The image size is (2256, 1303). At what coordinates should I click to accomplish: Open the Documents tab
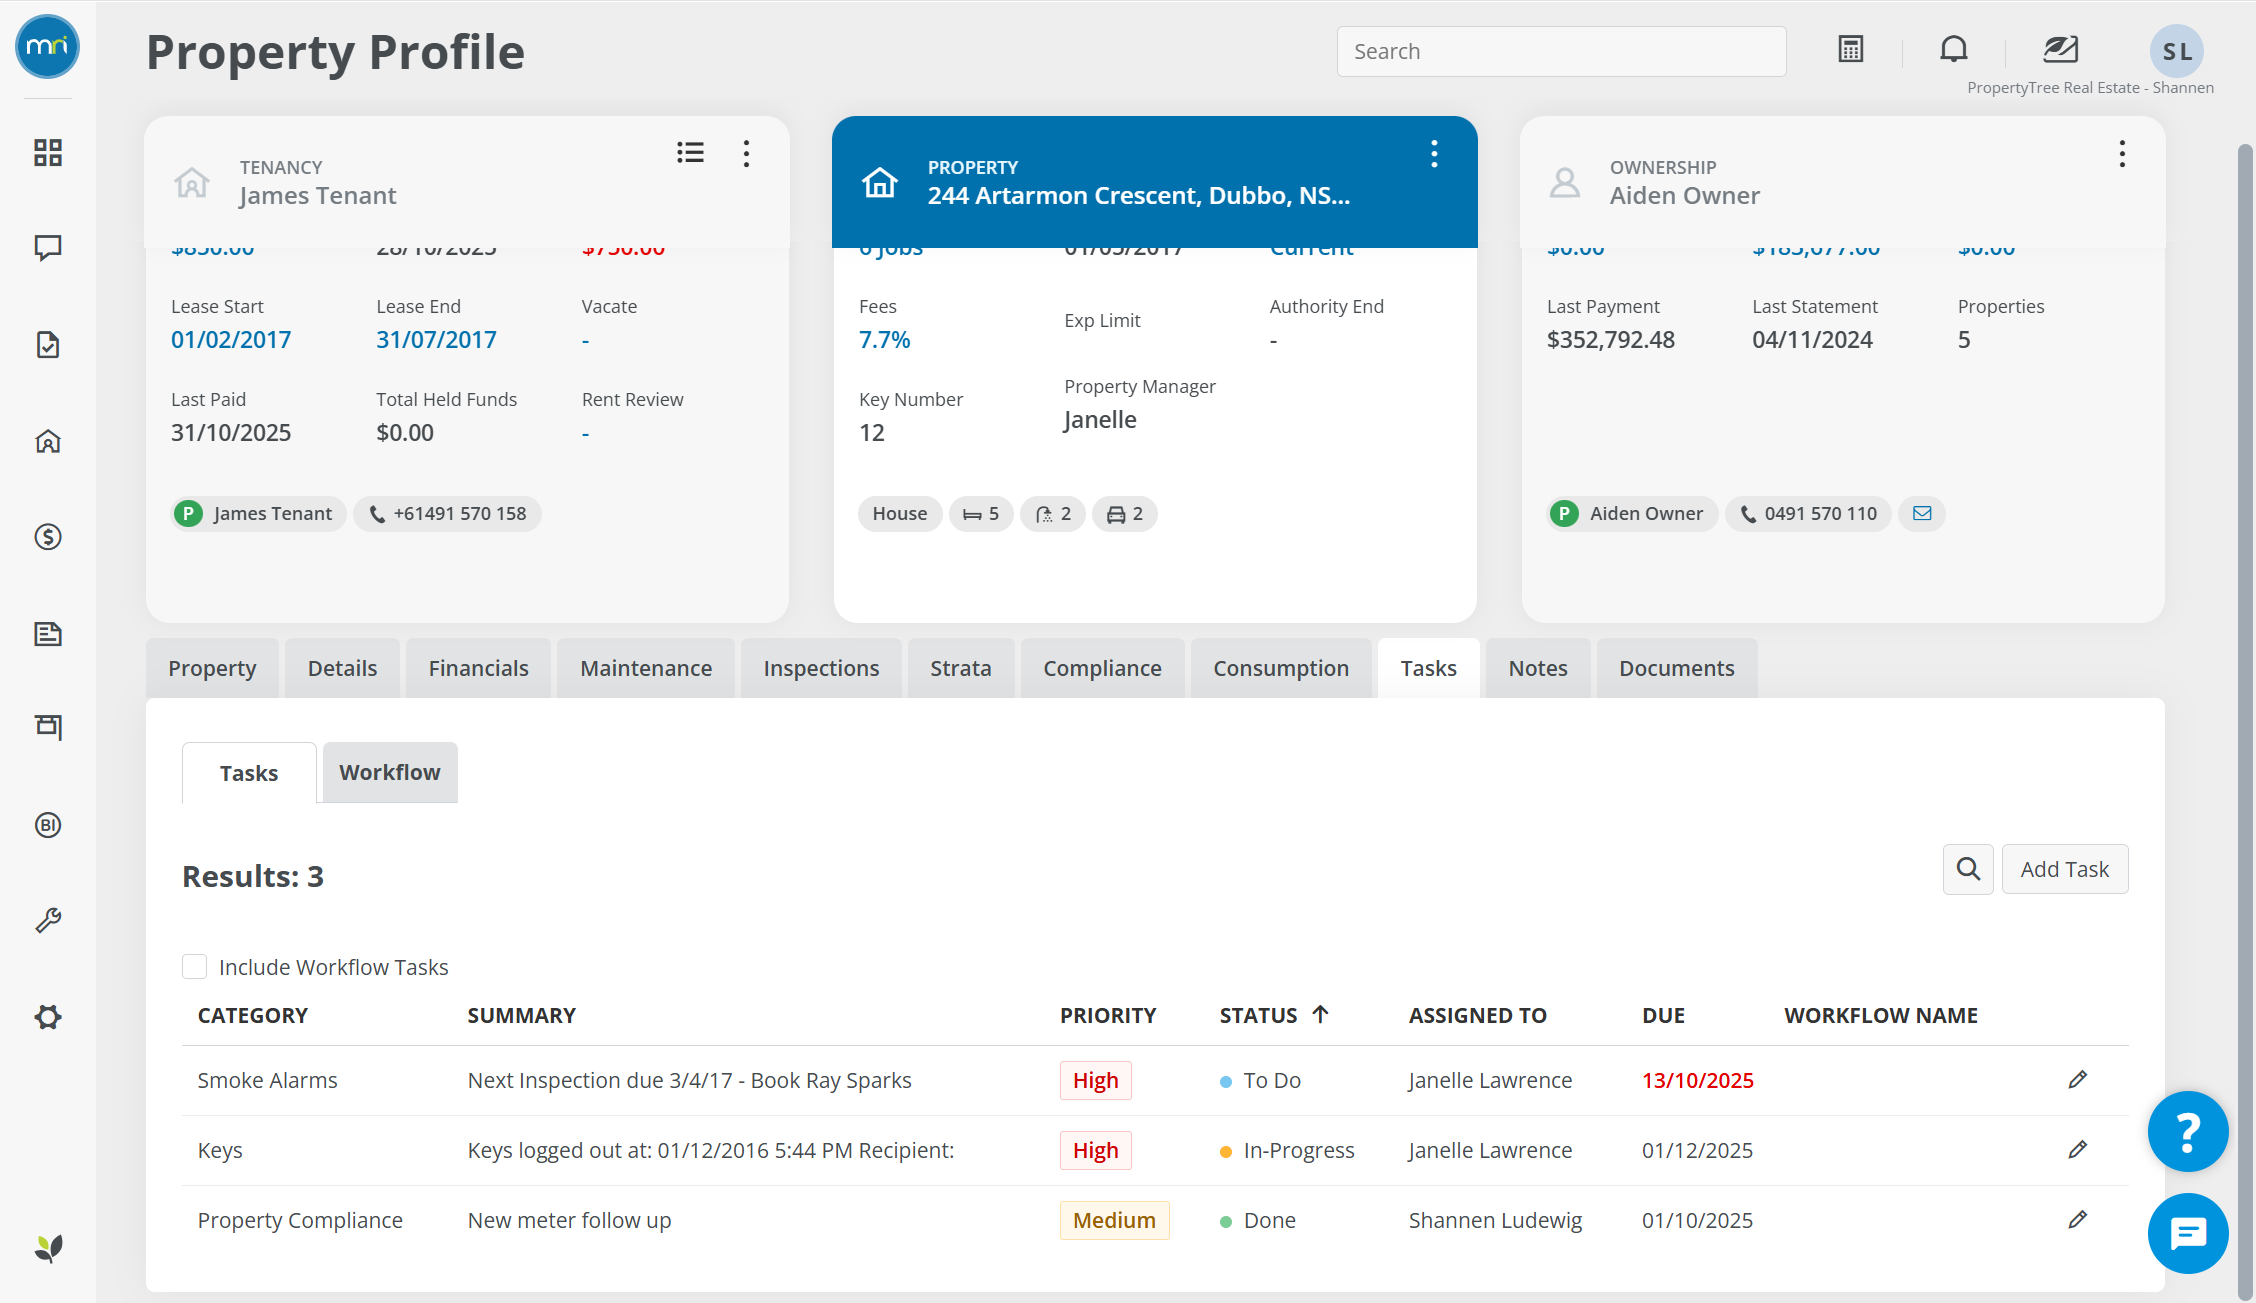[1677, 668]
